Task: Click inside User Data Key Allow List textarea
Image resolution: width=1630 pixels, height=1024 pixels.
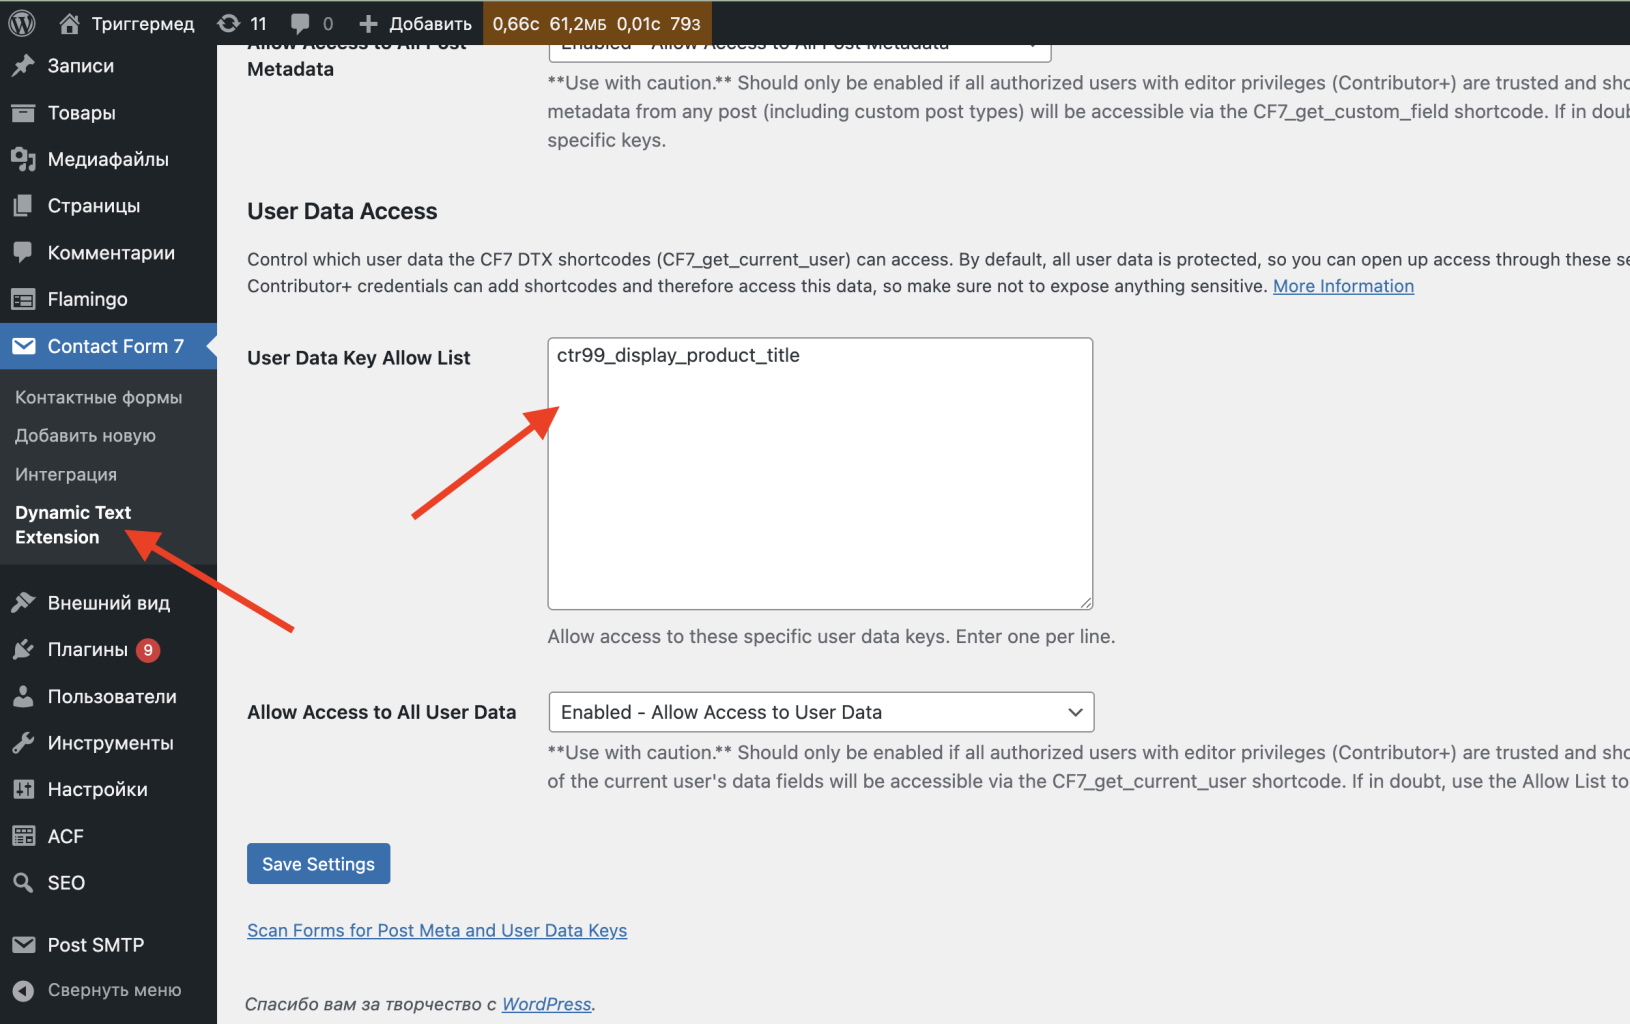Action: 820,474
